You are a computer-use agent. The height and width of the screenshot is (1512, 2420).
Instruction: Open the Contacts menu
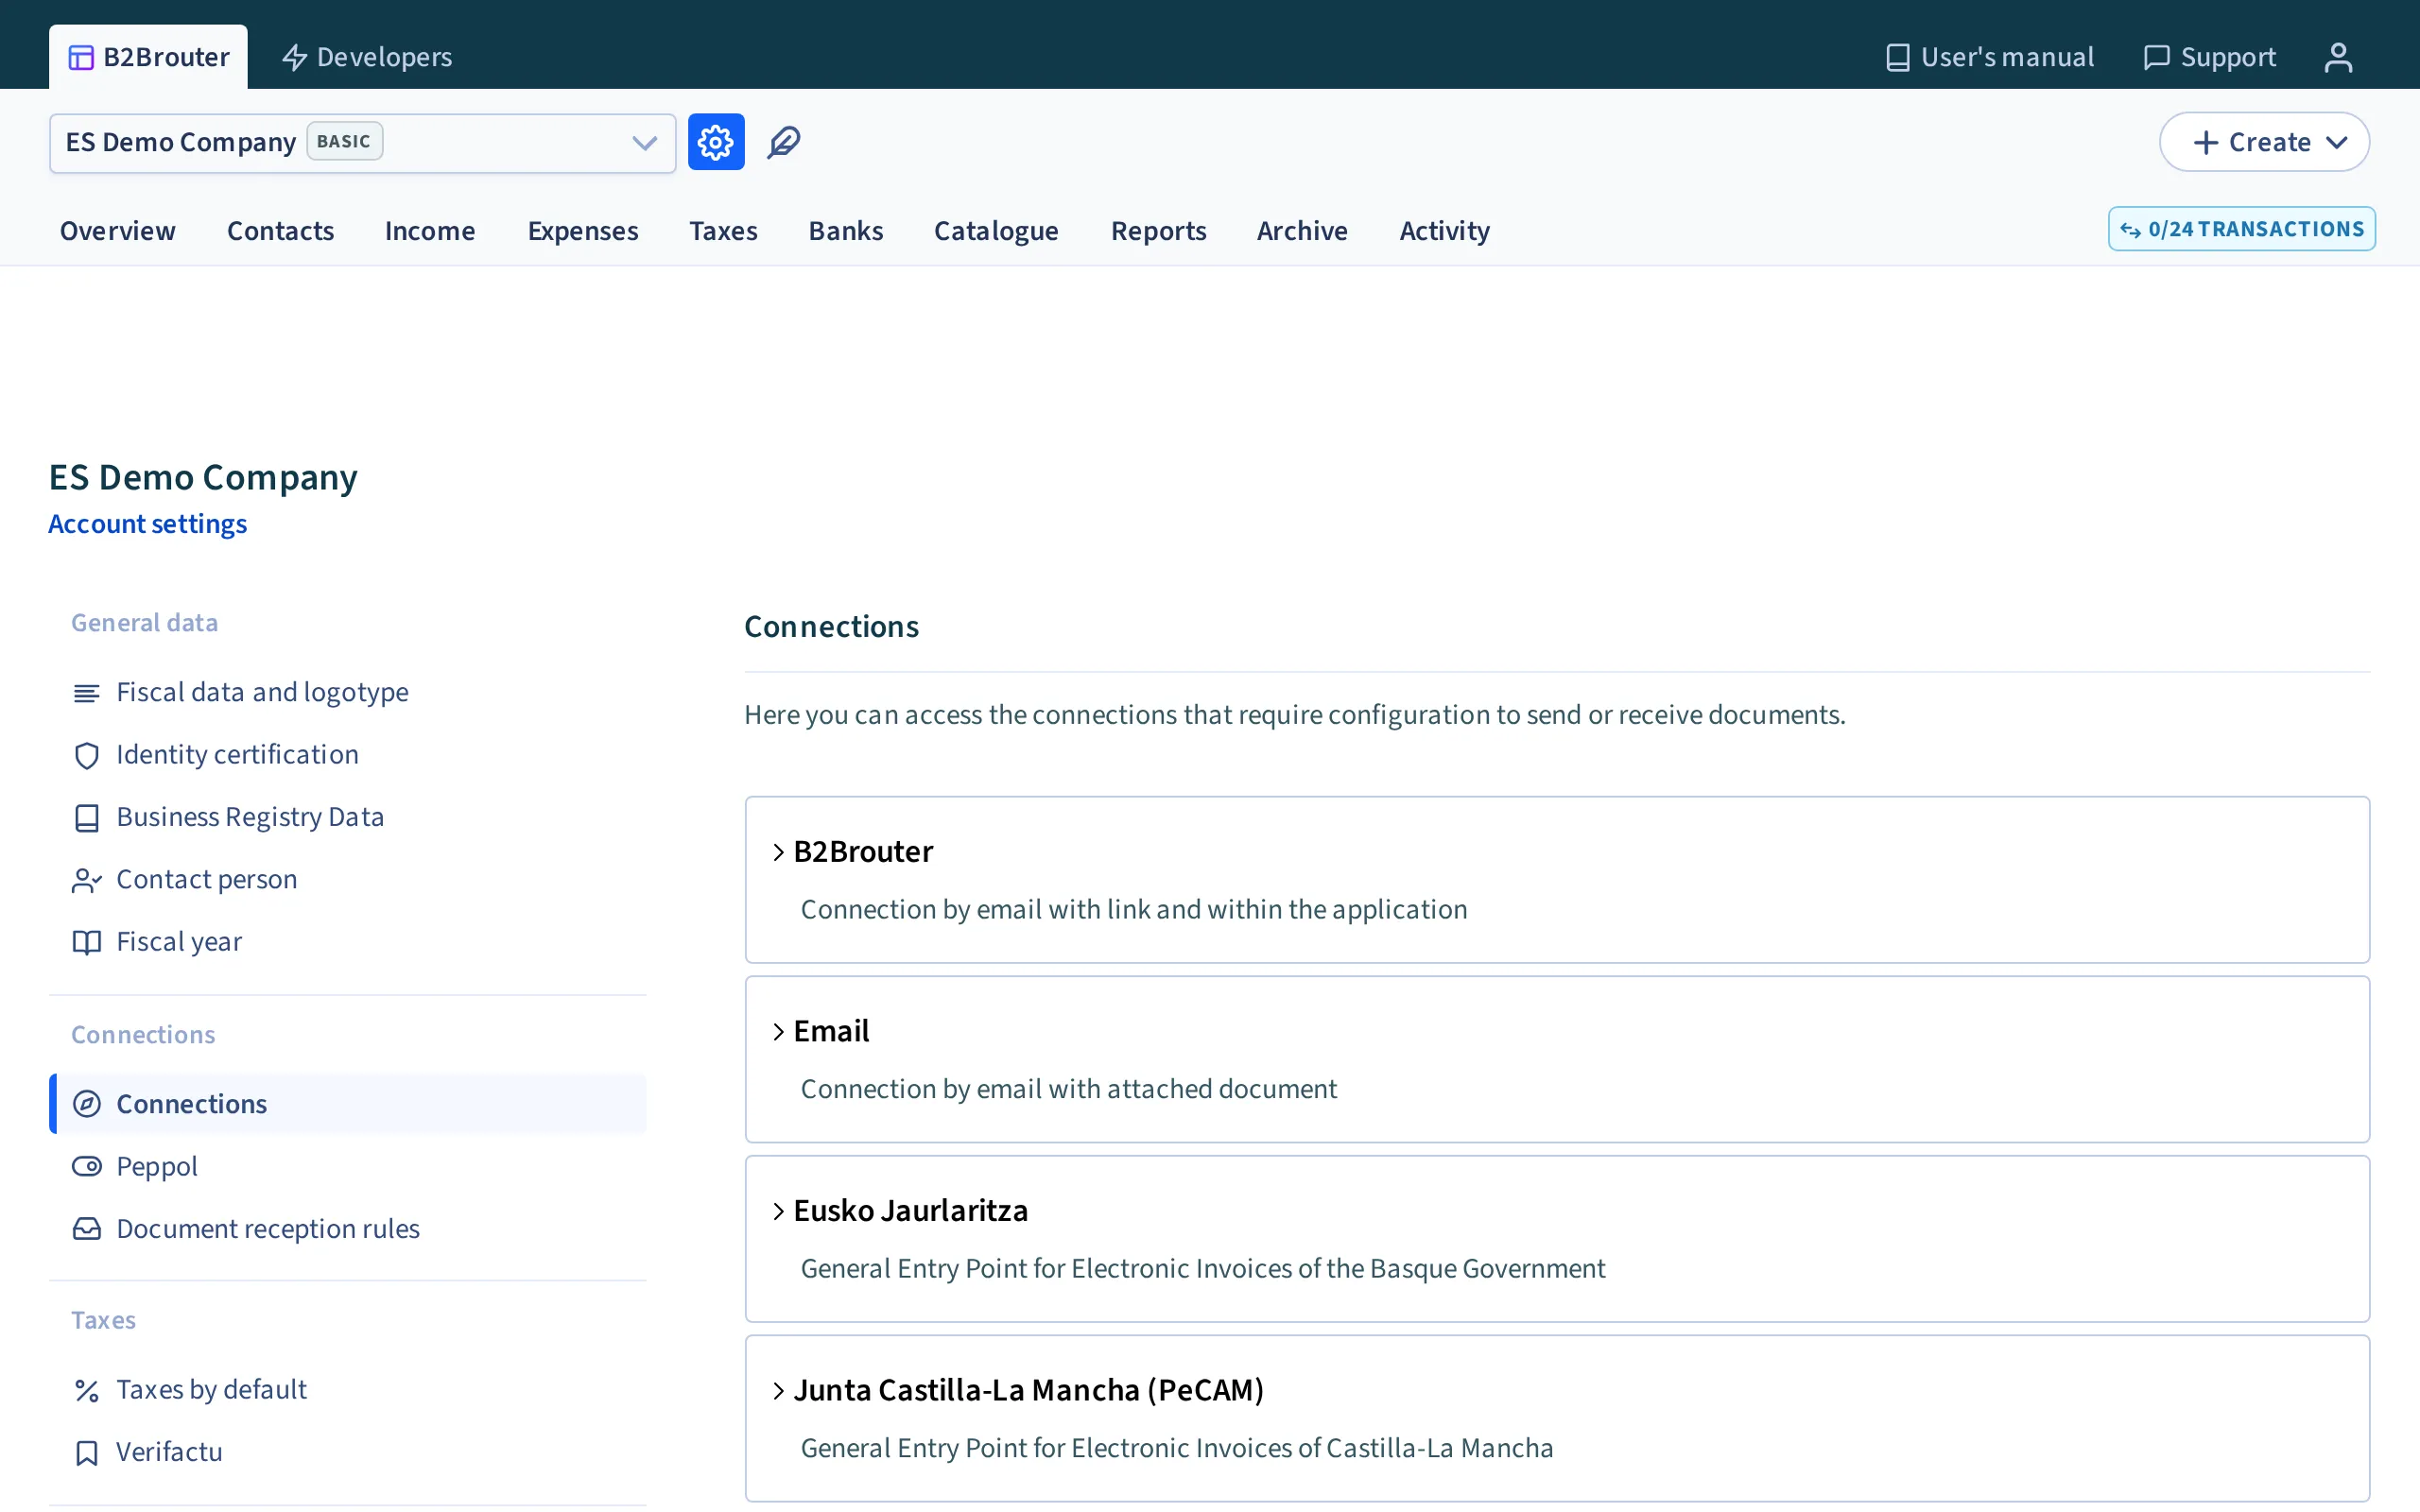click(280, 231)
